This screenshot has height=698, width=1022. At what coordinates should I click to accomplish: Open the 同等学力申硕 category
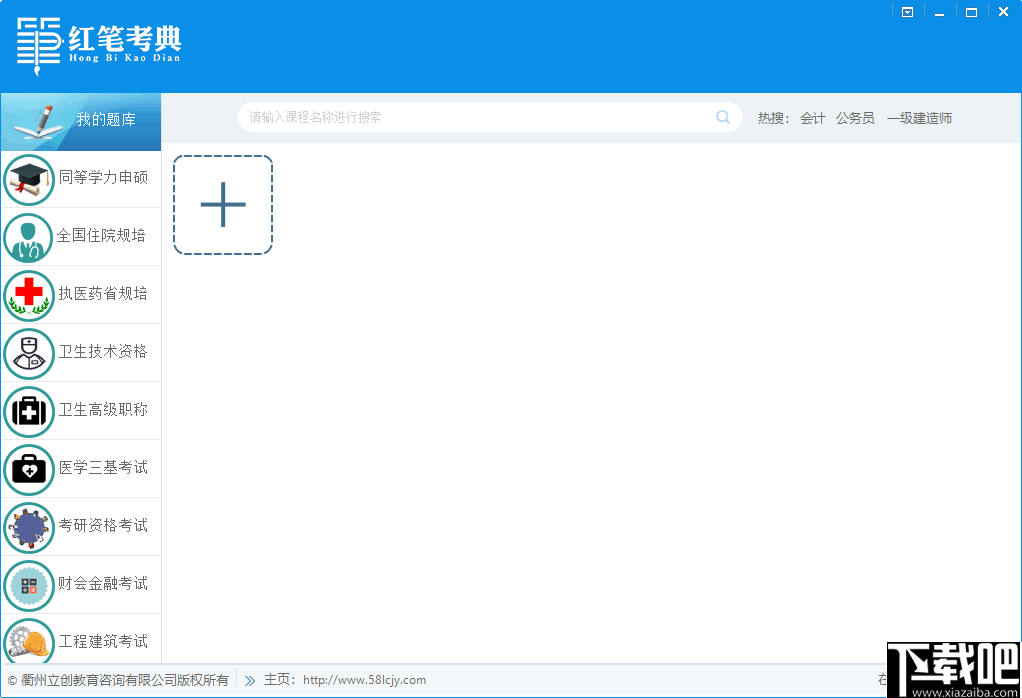pos(28,179)
